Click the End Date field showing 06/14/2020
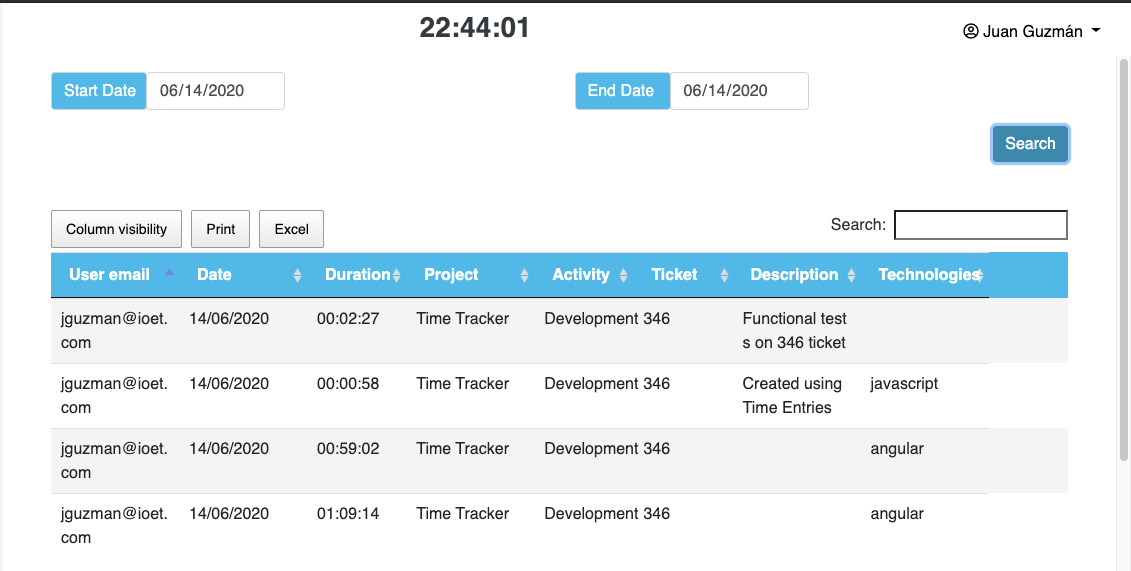Viewport: 1131px width, 571px height. (739, 91)
